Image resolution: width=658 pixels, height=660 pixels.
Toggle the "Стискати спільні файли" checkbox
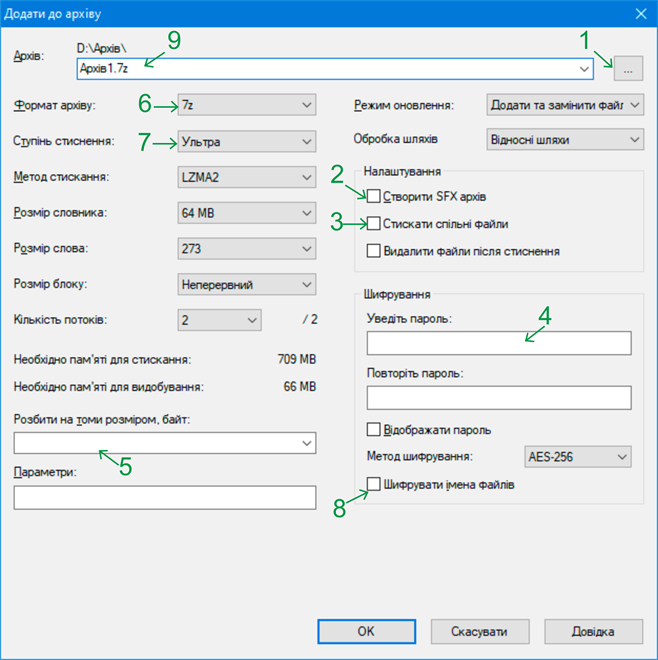(x=375, y=223)
